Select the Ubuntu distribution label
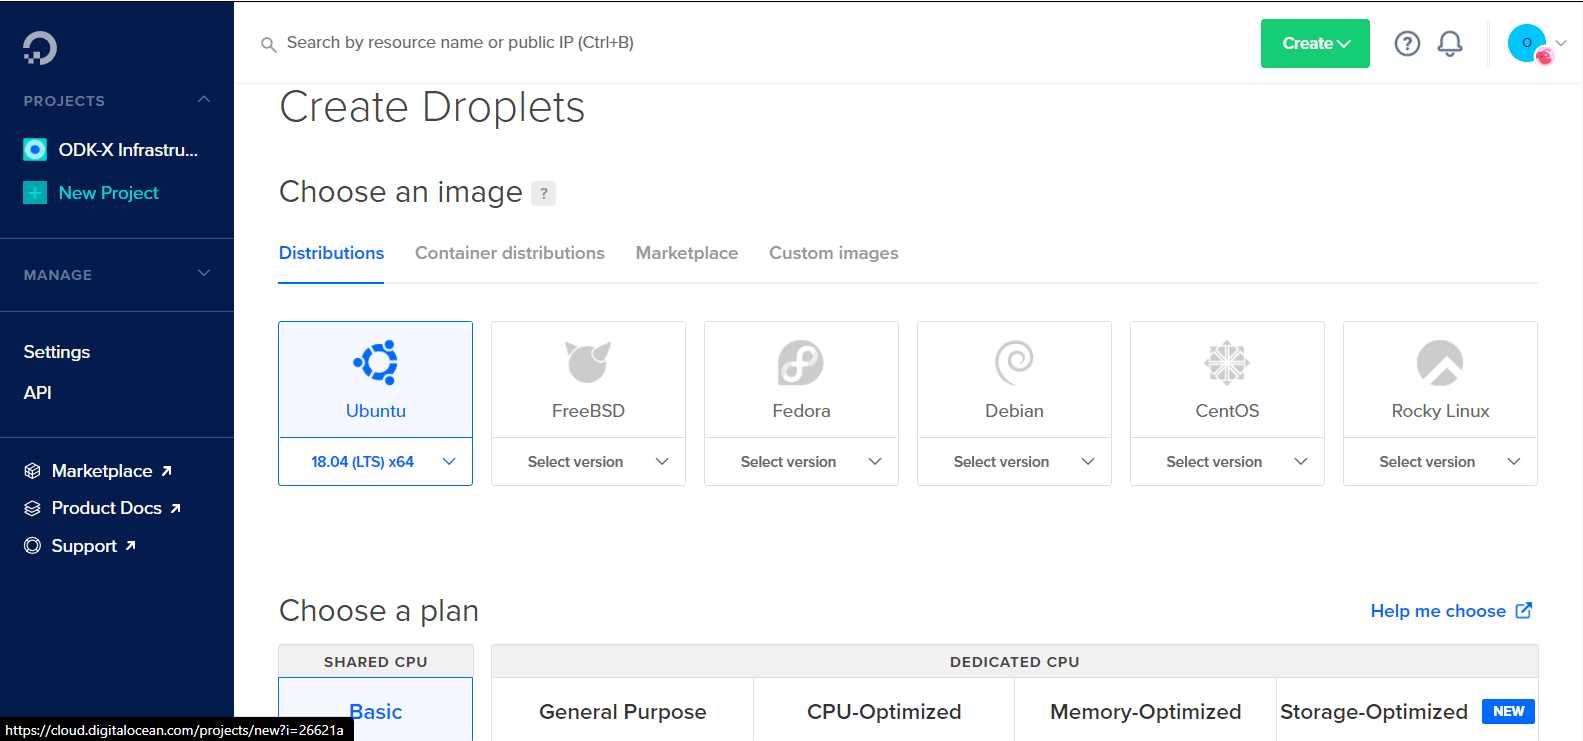This screenshot has height=741, width=1583. click(376, 411)
